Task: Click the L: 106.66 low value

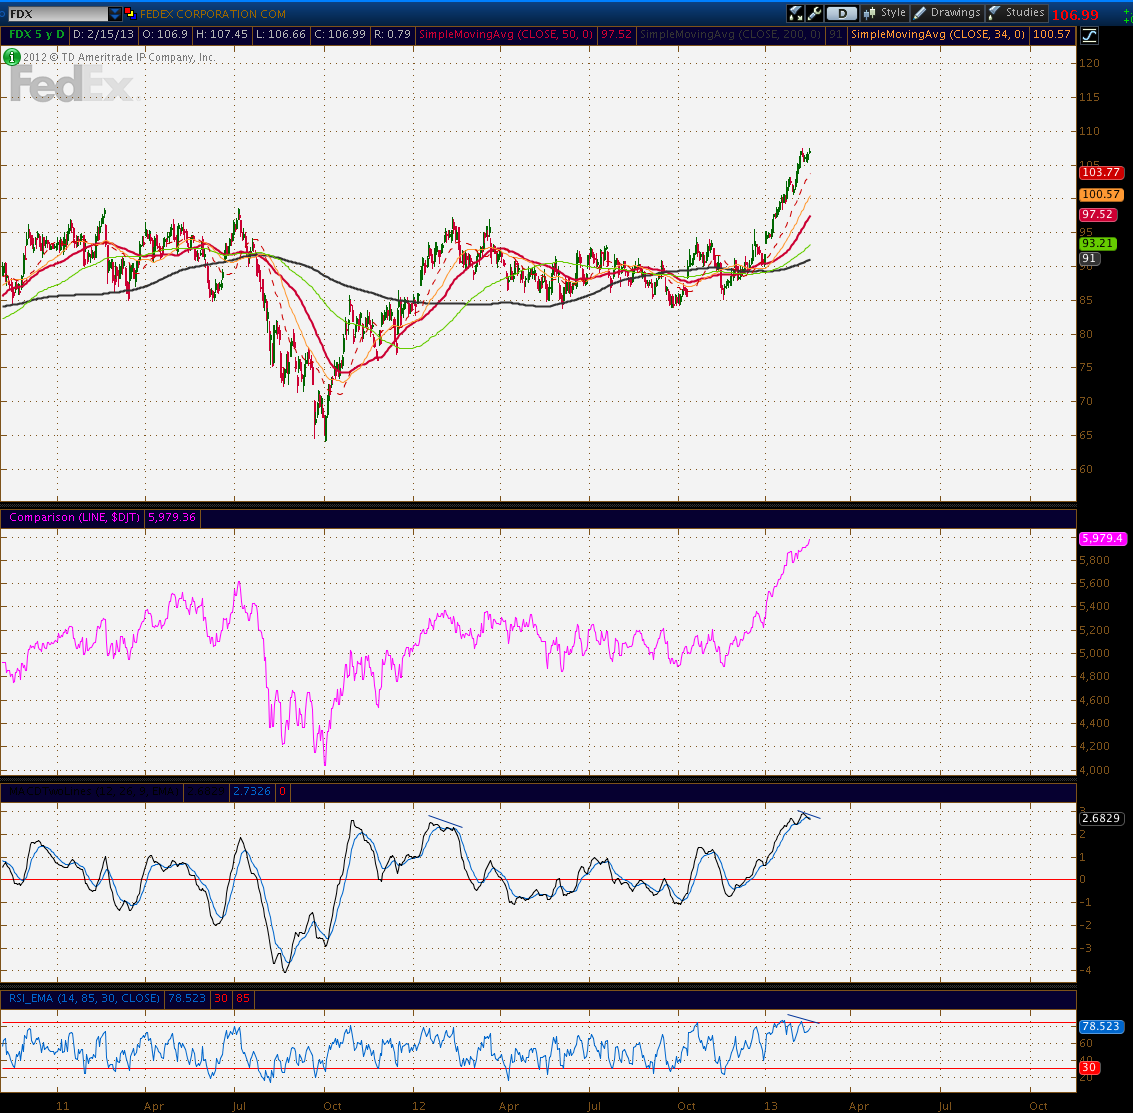Action: click(281, 34)
